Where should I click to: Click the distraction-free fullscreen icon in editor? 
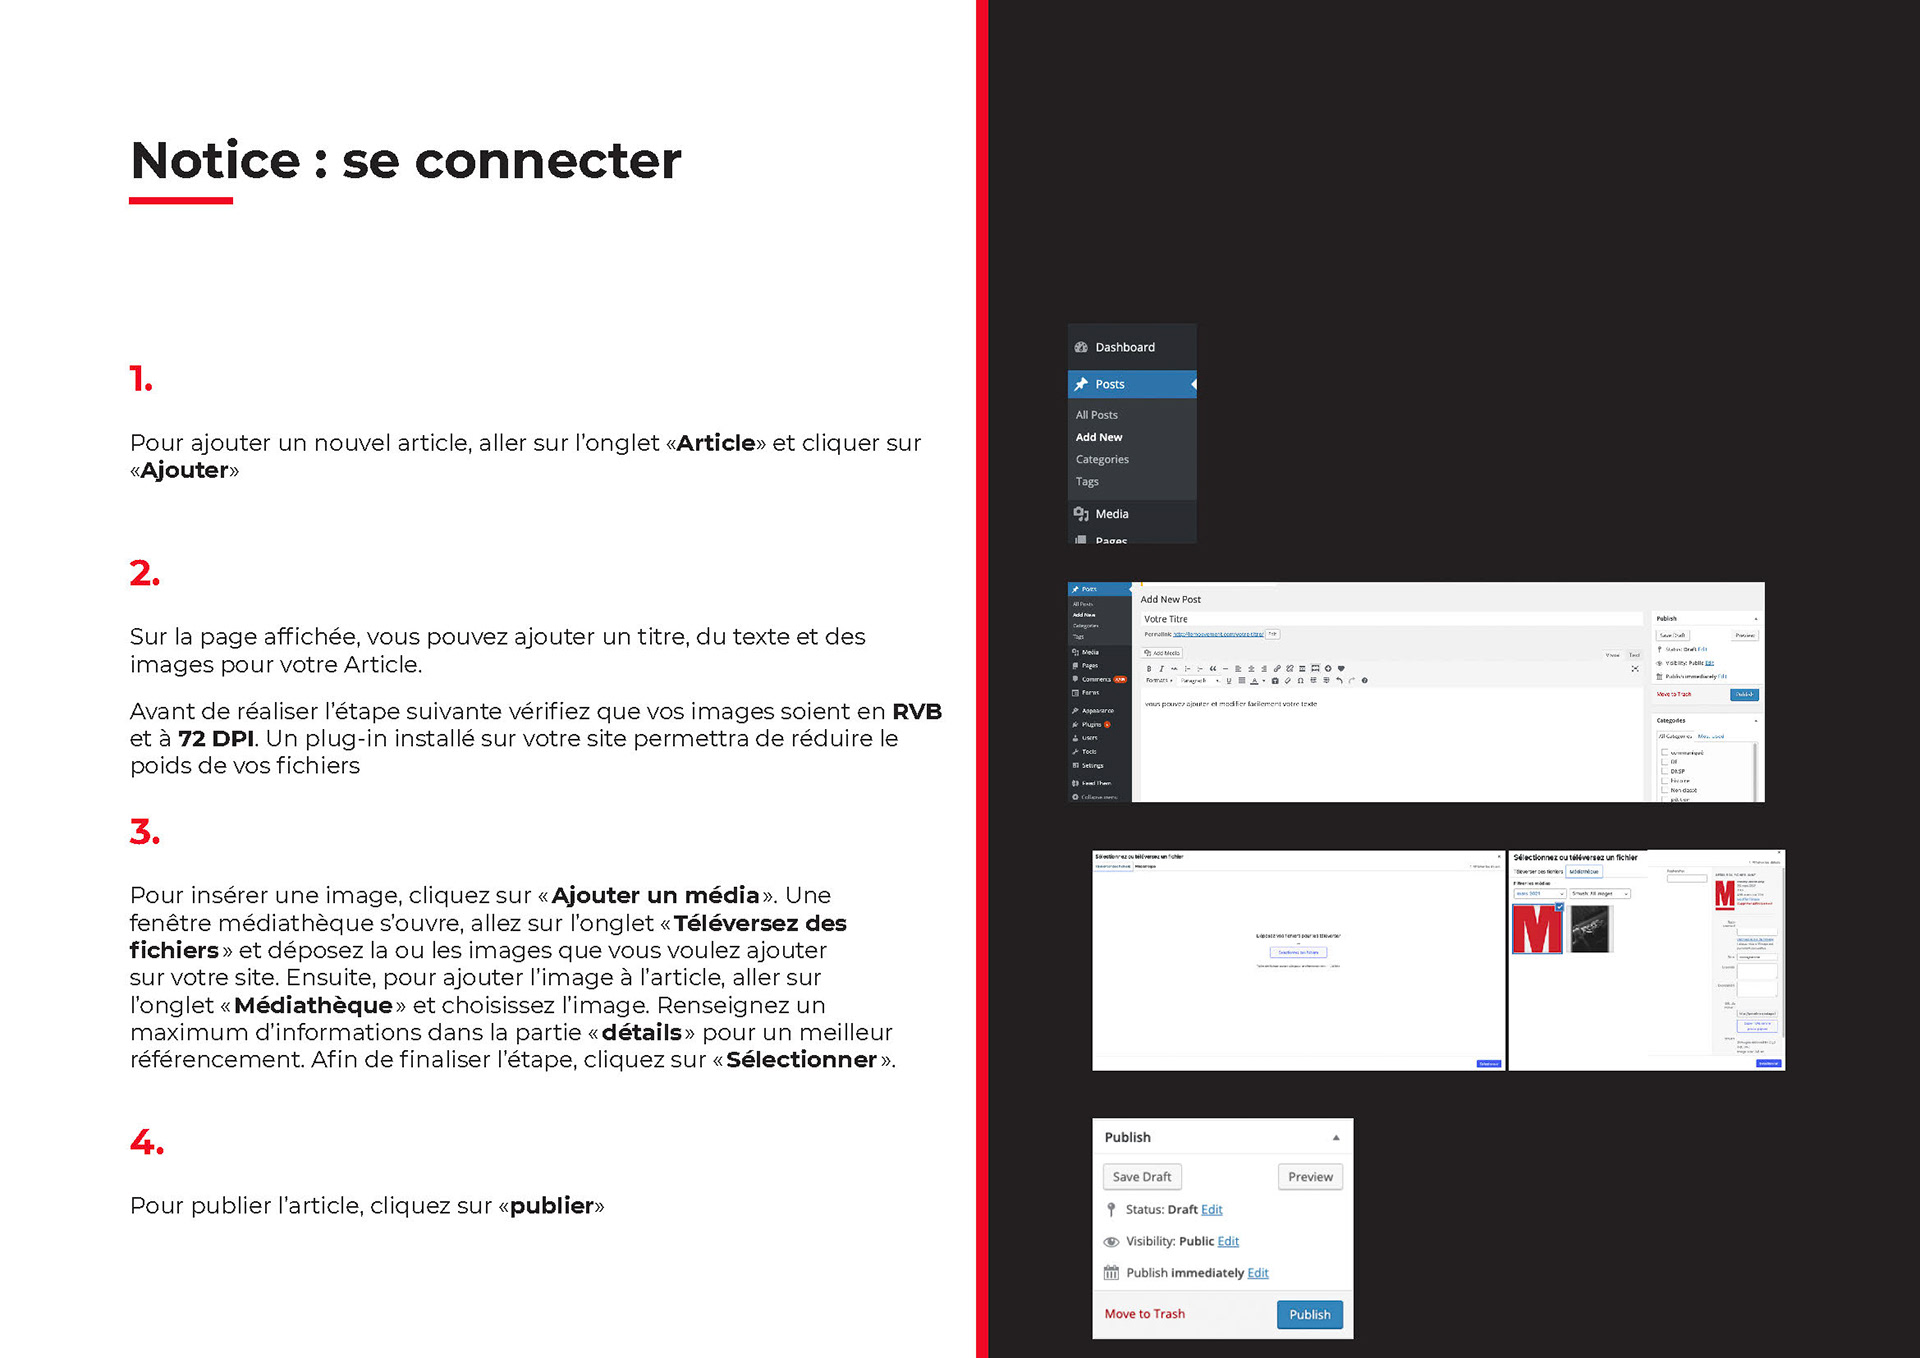point(1635,669)
